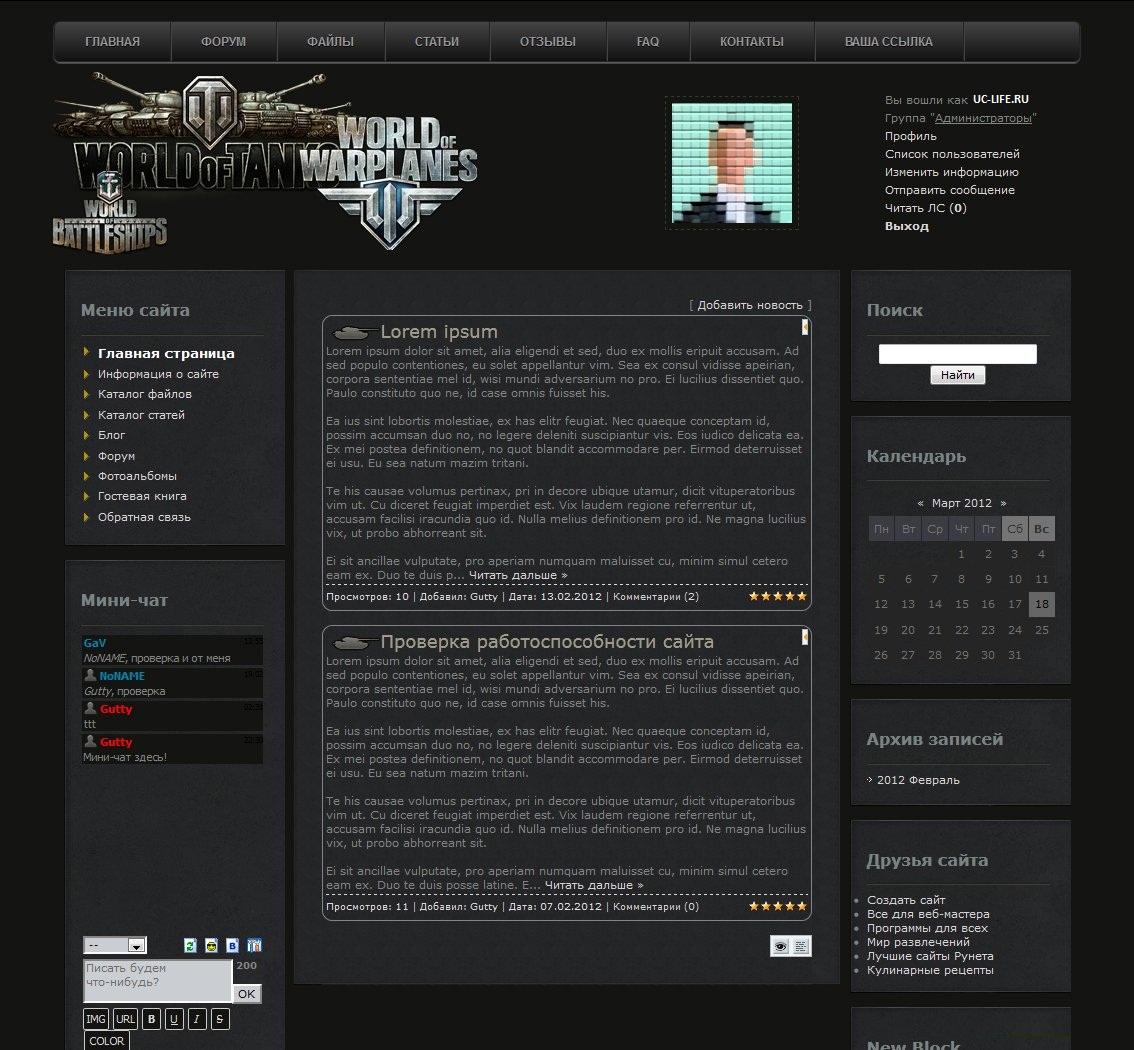Send the mini-chat message with OK
This screenshot has width=1134, height=1050.
pyautogui.click(x=247, y=994)
